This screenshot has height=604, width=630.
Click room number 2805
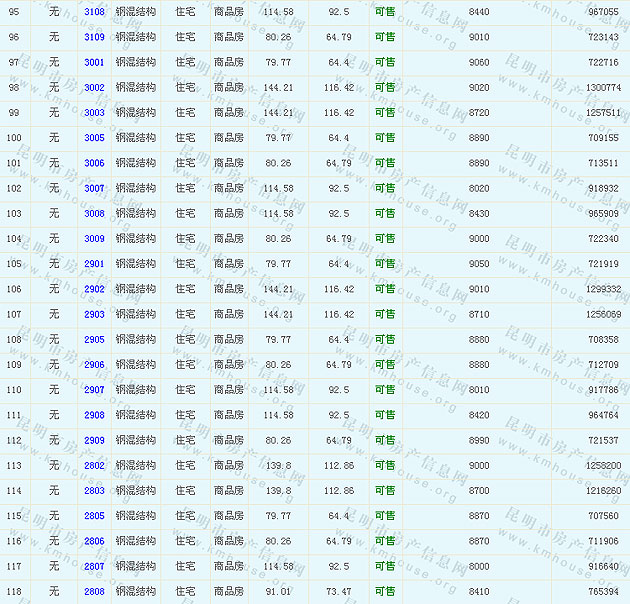coord(94,516)
